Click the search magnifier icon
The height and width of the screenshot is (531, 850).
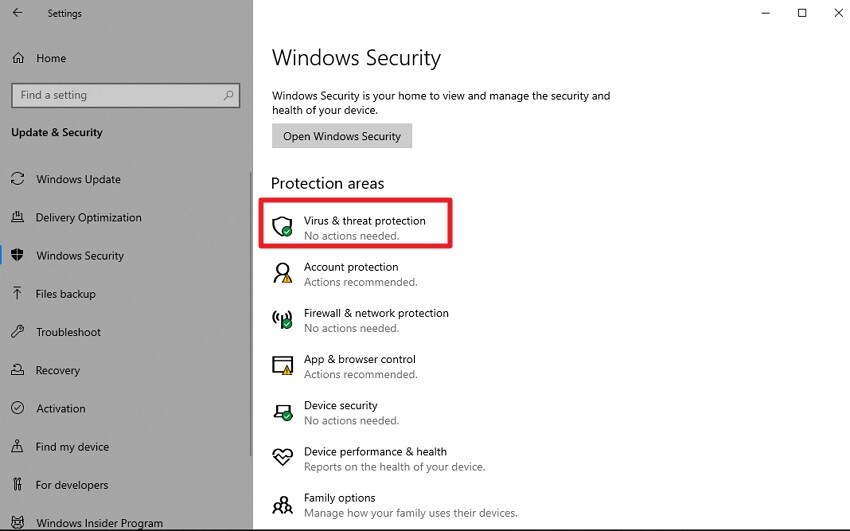point(228,95)
